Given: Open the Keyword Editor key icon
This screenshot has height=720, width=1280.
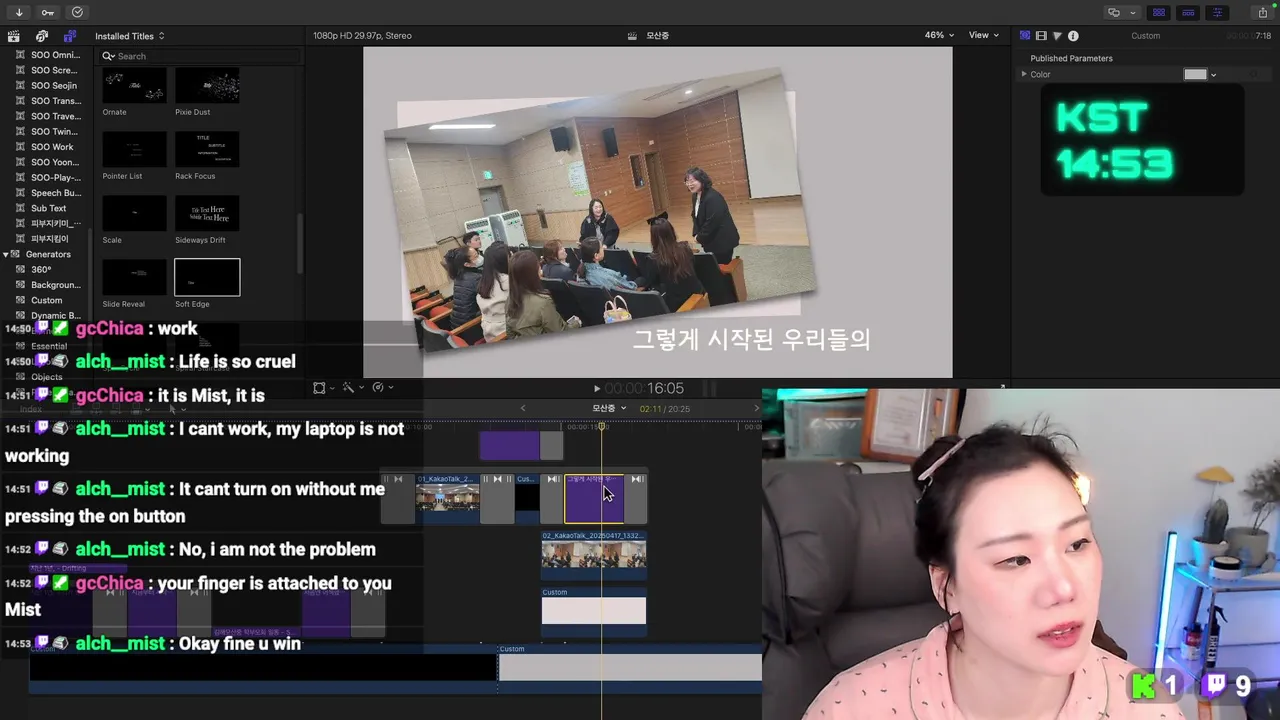Looking at the screenshot, I should [48, 12].
